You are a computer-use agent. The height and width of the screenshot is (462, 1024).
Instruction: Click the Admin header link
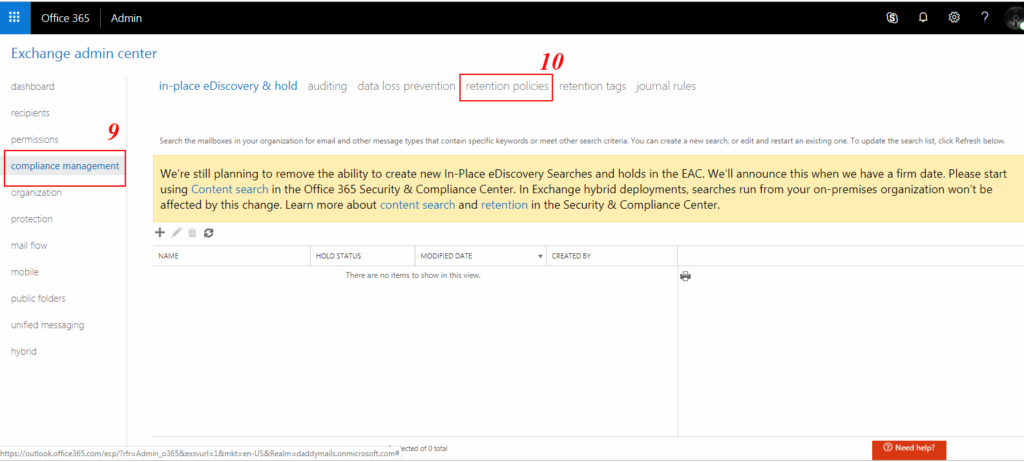click(127, 18)
